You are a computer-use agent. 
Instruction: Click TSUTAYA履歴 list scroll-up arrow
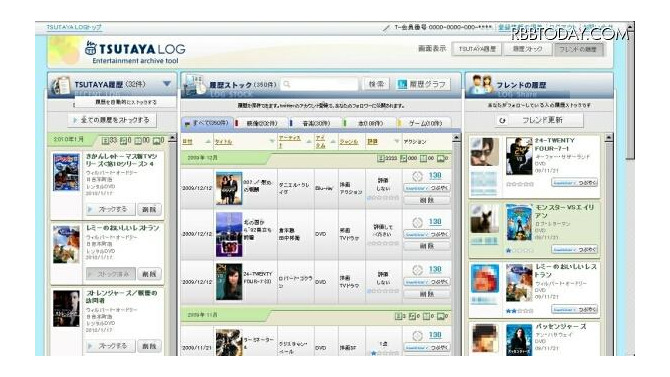[172, 138]
